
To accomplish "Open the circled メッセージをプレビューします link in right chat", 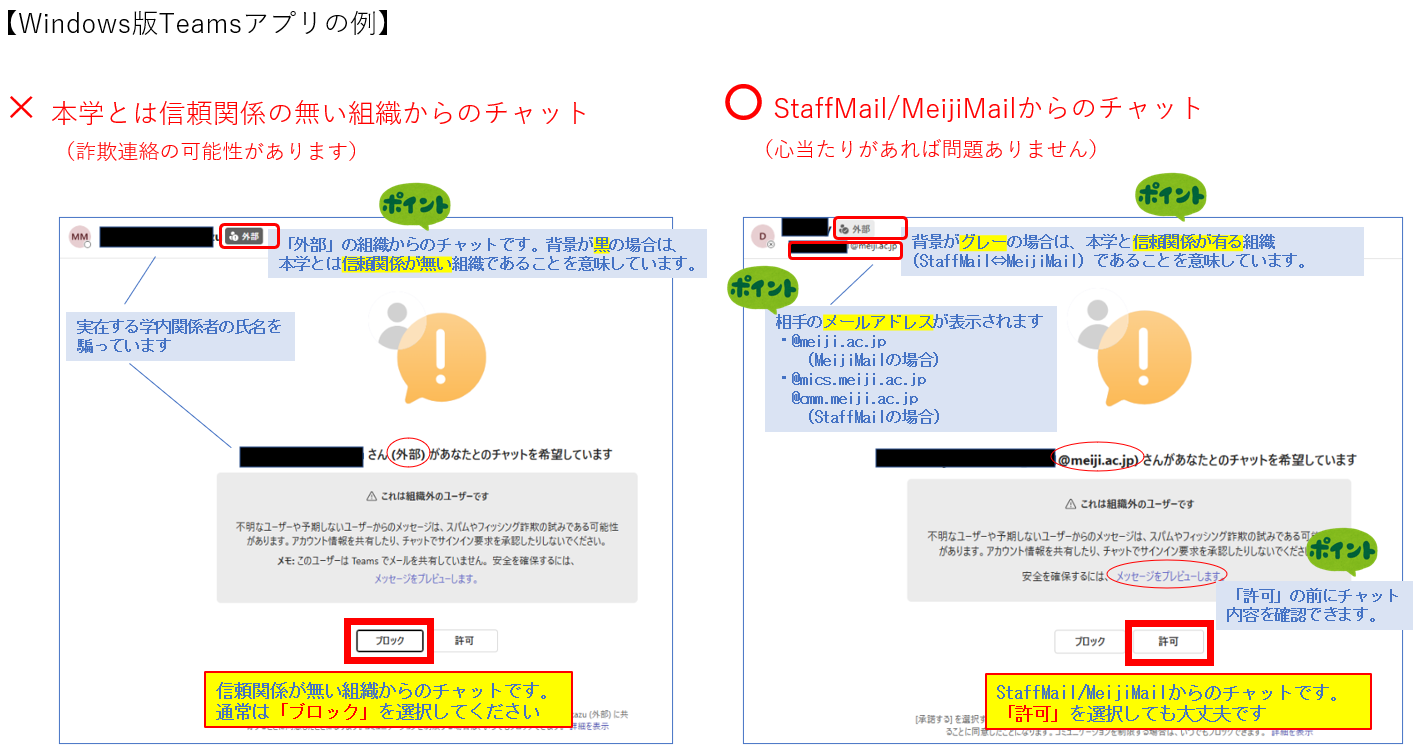I will click(1168, 576).
